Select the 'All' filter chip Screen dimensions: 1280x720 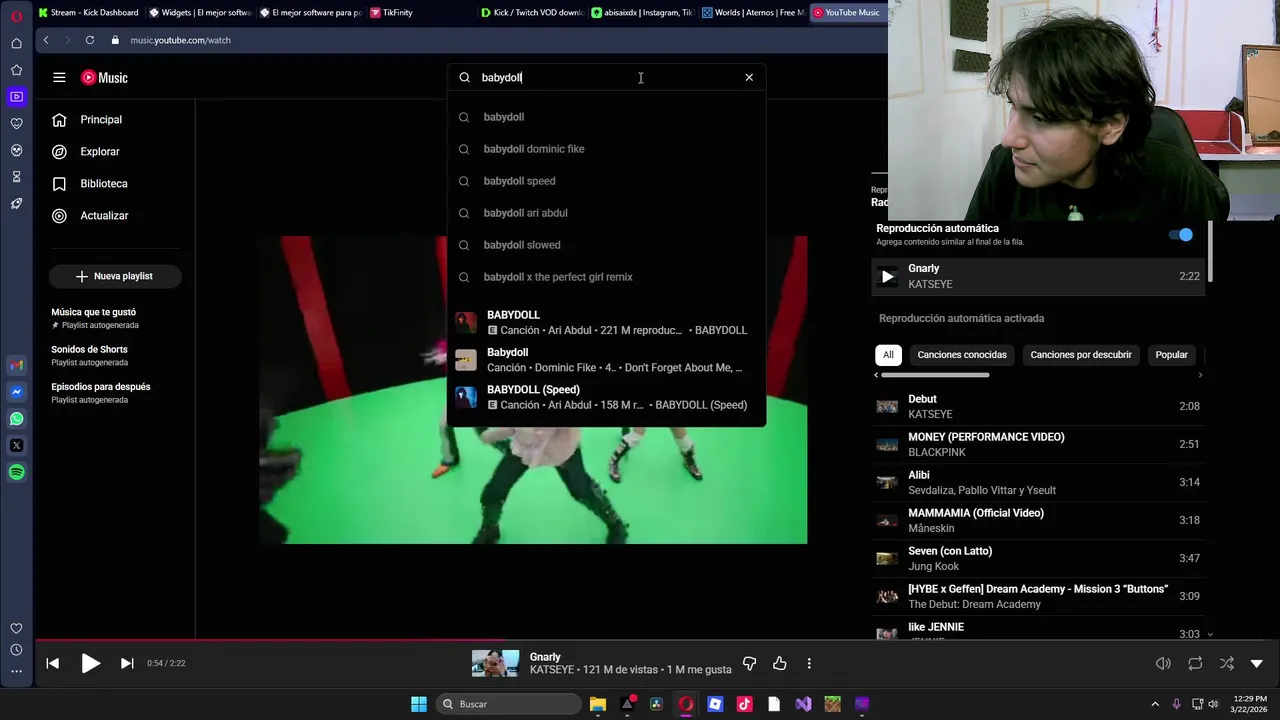pyautogui.click(x=888, y=355)
